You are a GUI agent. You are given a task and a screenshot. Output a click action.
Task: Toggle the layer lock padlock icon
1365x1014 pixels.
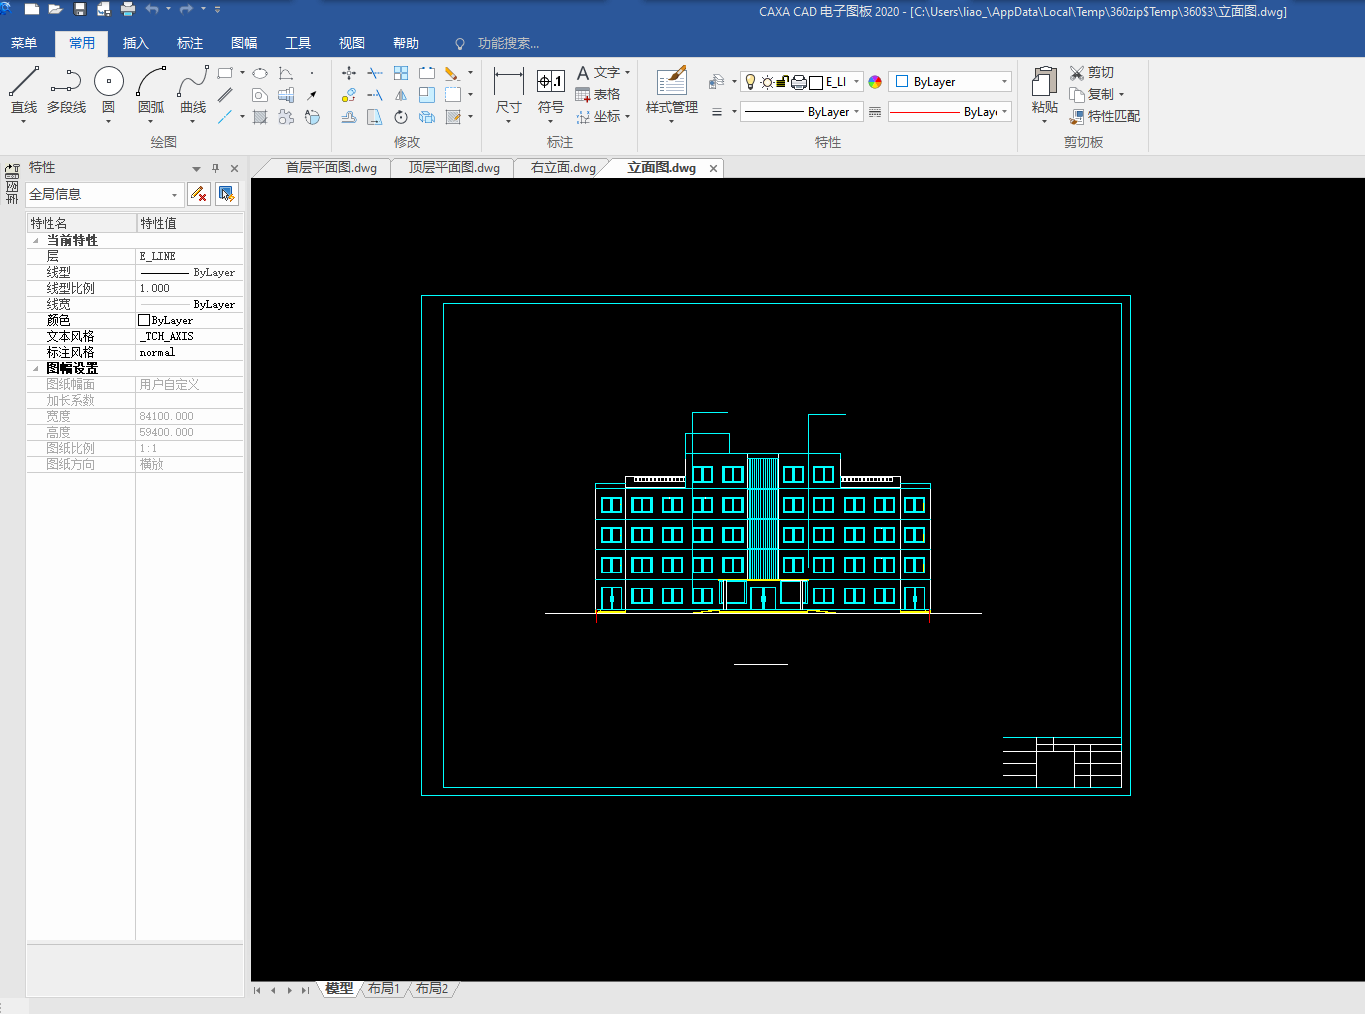click(783, 82)
